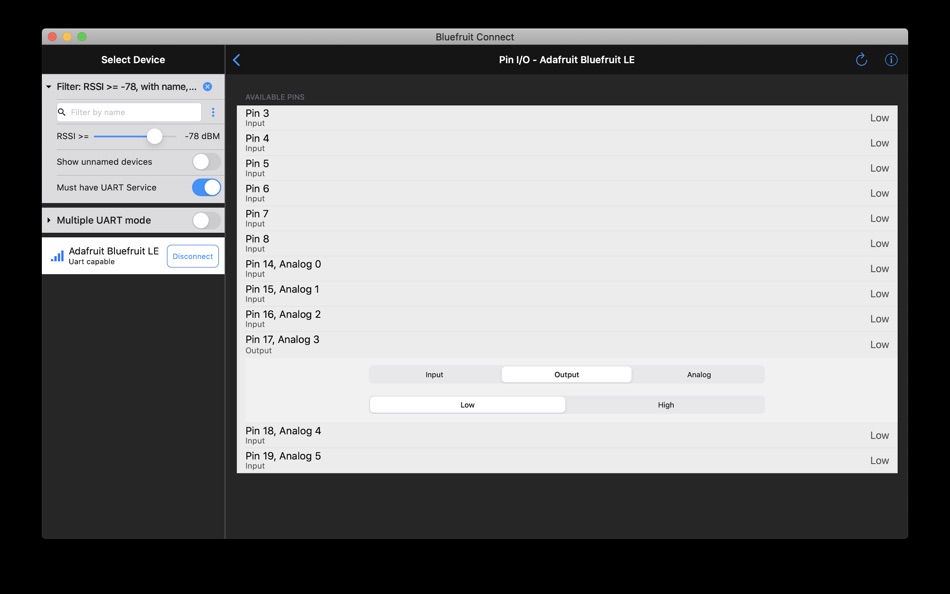
Task: Close the Bluefruit Connect window
Action: click(x=52, y=37)
